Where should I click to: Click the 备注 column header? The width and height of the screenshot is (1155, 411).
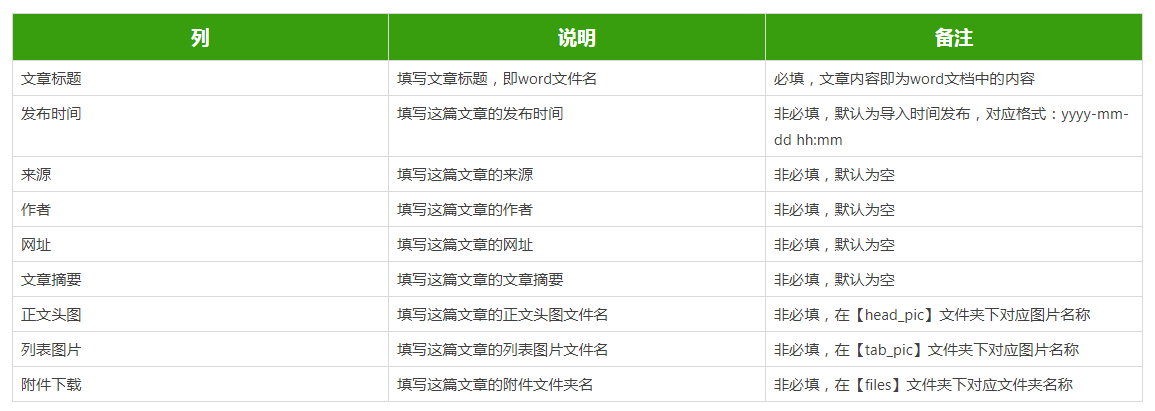tap(954, 38)
